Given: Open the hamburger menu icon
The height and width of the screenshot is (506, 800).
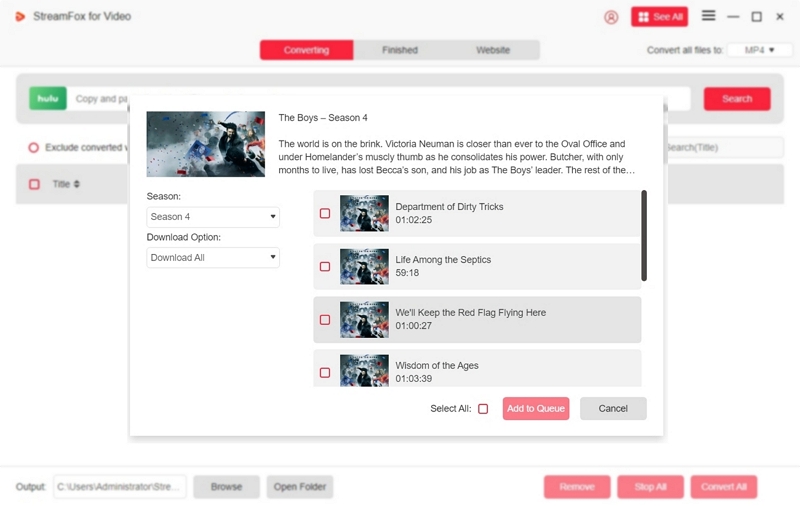Looking at the screenshot, I should click(708, 16).
